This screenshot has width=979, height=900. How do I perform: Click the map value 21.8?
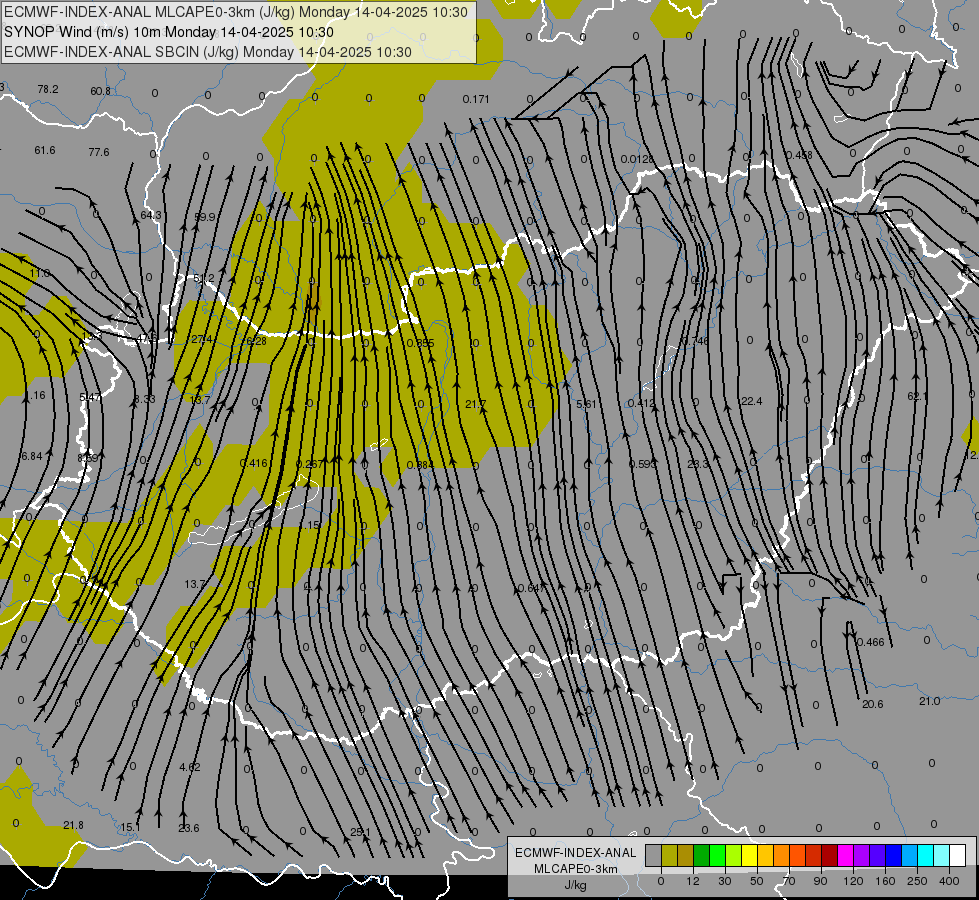[x=74, y=825]
